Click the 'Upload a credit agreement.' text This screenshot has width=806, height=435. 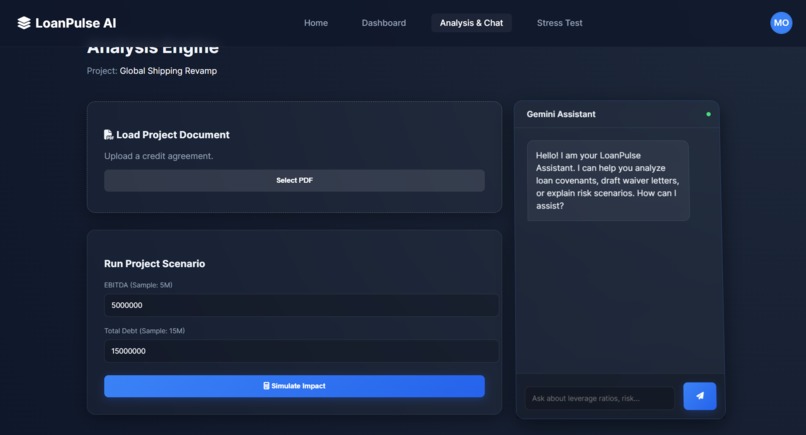click(x=158, y=156)
